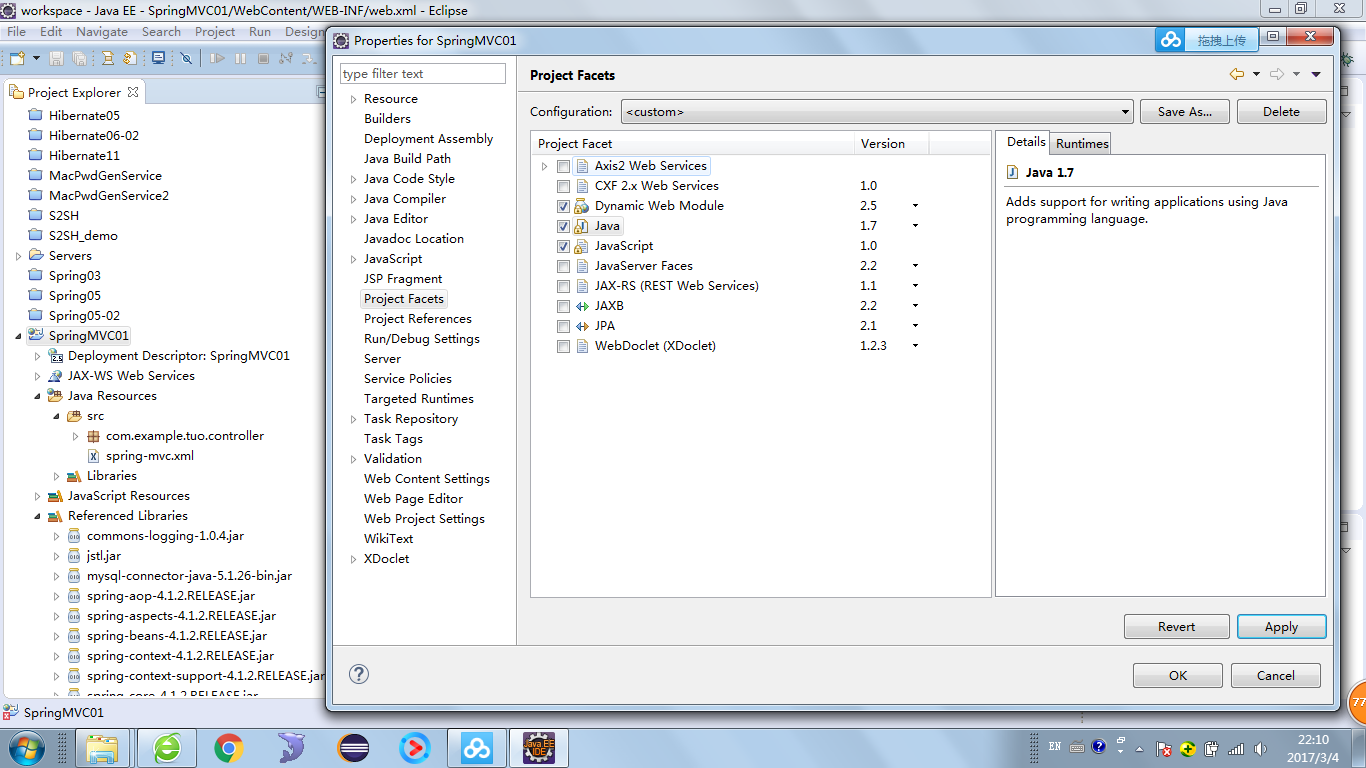Screen dimensions: 1366x768
Task: Uncheck the JavaScript facet checkbox
Action: pyautogui.click(x=564, y=246)
